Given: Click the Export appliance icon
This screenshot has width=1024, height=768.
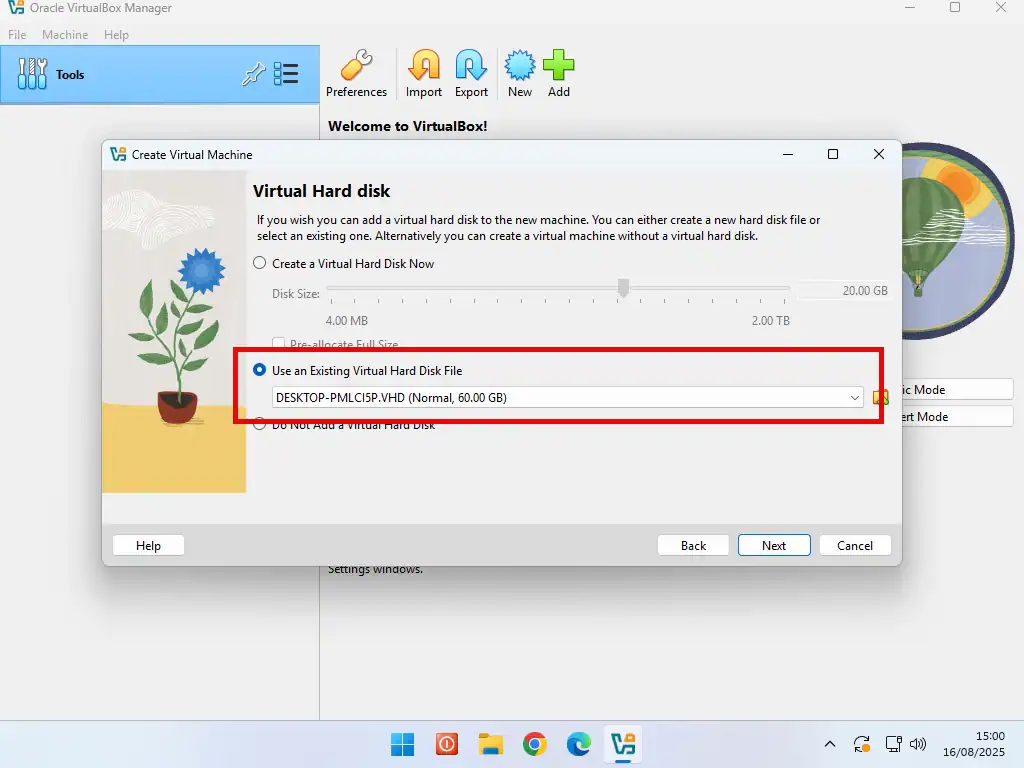Looking at the screenshot, I should [x=471, y=67].
